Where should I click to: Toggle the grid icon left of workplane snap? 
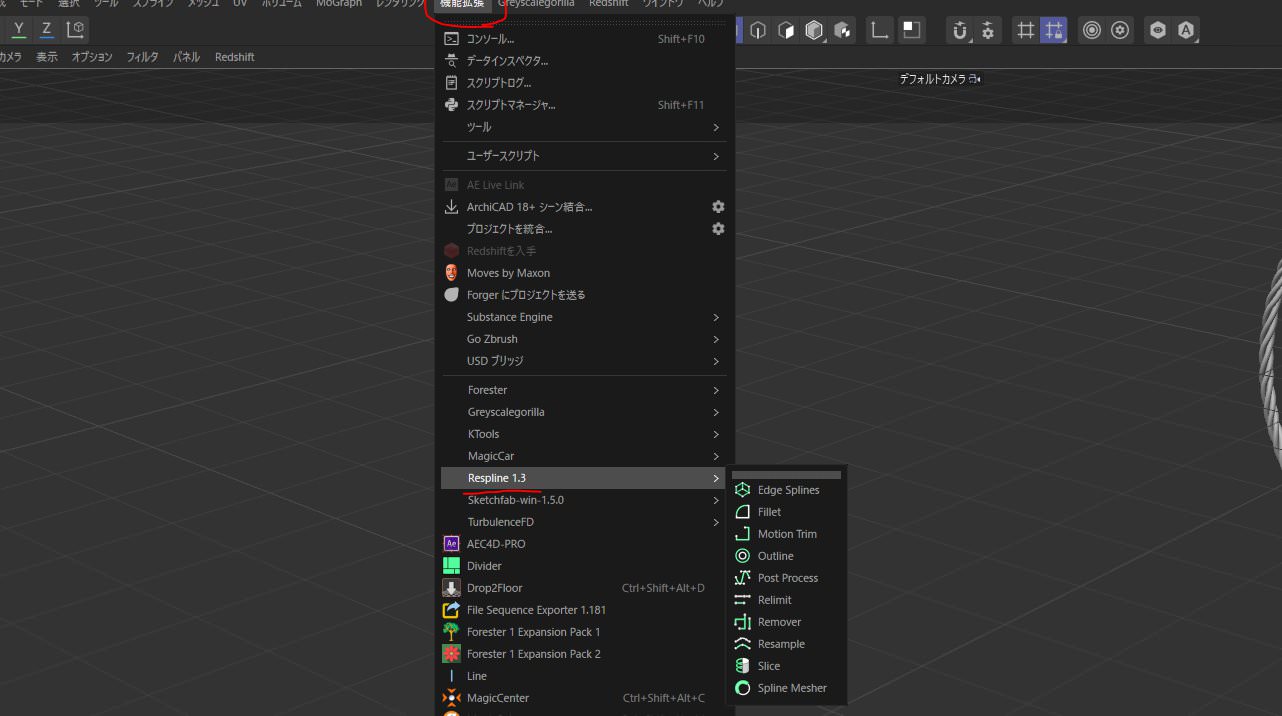pyautogui.click(x=1025, y=31)
